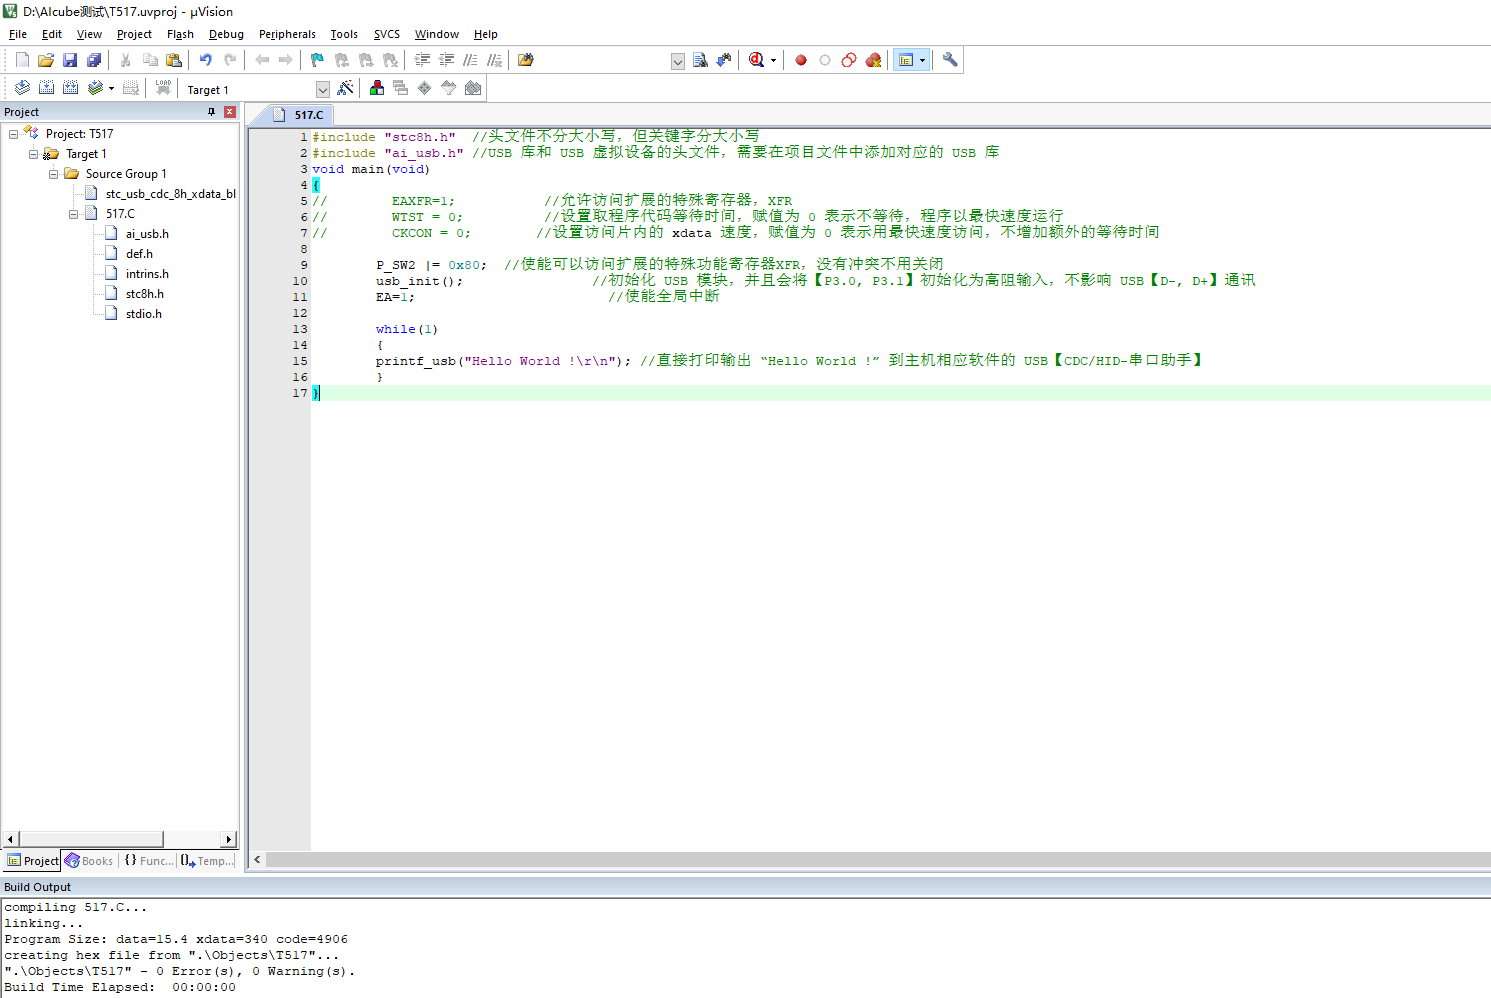Paste from clipboard toolbar icon

174,60
